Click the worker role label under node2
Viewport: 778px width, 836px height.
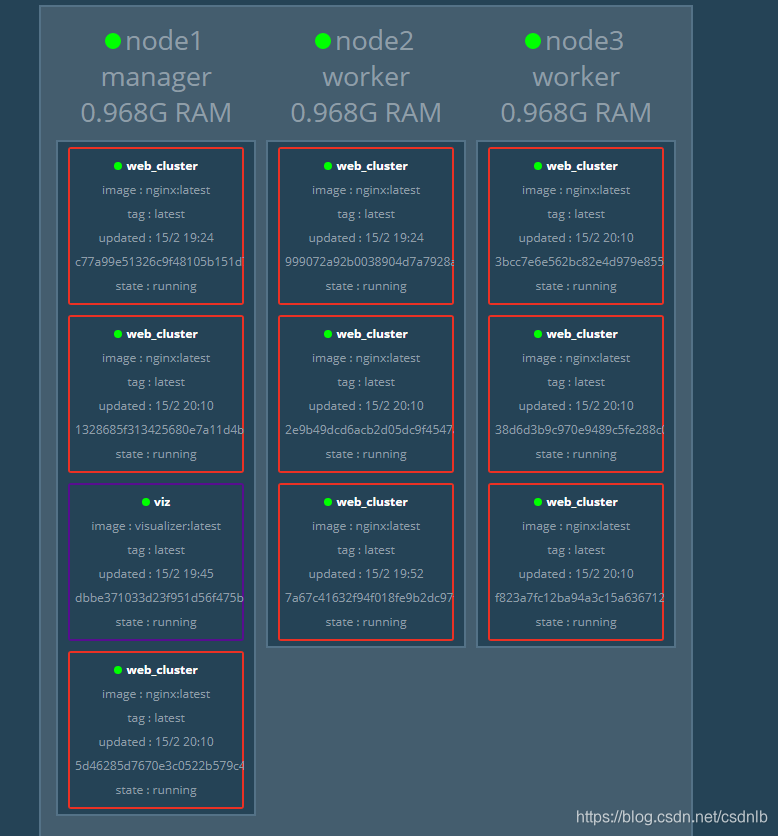(366, 77)
